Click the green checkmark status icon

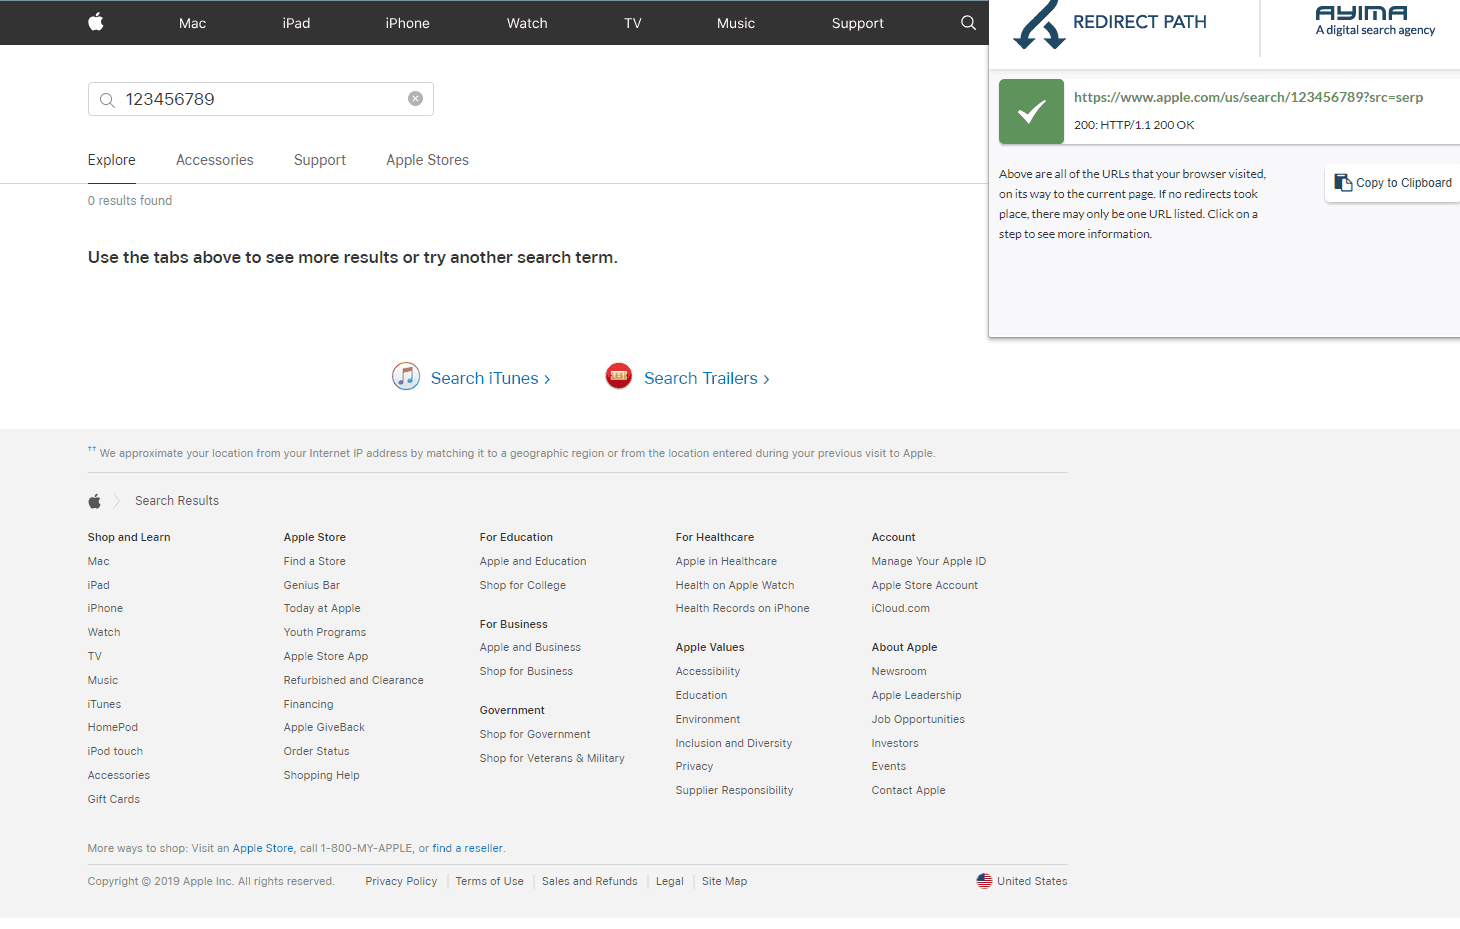1031,112
